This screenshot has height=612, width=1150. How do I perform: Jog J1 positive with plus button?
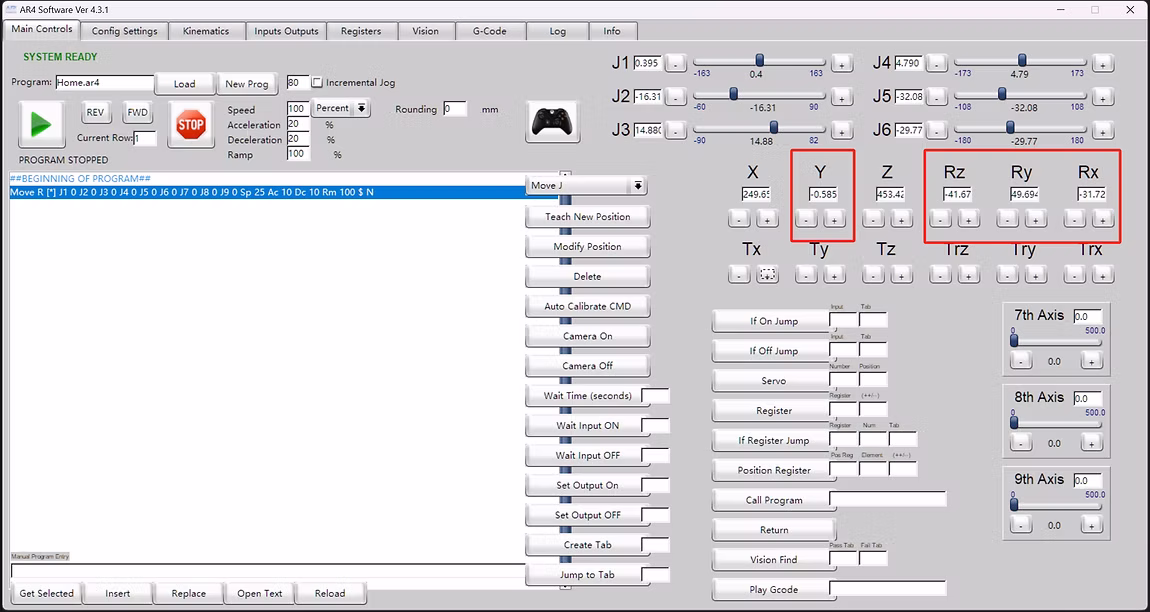(x=841, y=65)
